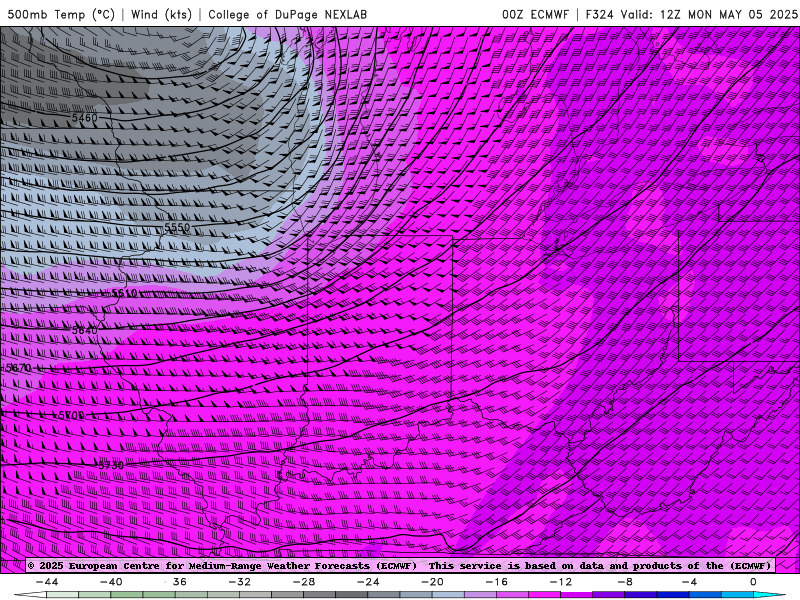Click the 5460 height contour label
This screenshot has height=600, width=800.
coord(84,118)
